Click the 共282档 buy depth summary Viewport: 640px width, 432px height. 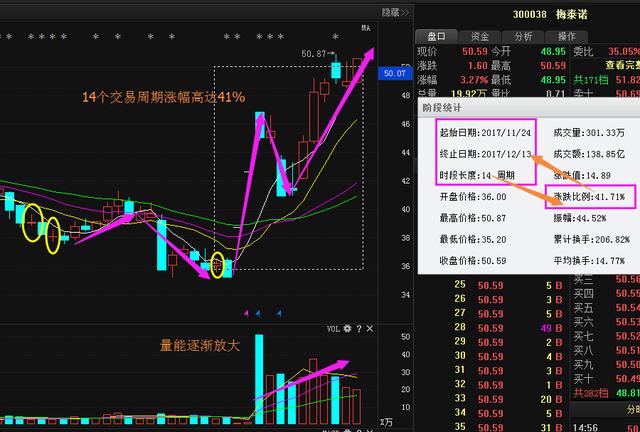tap(591, 393)
